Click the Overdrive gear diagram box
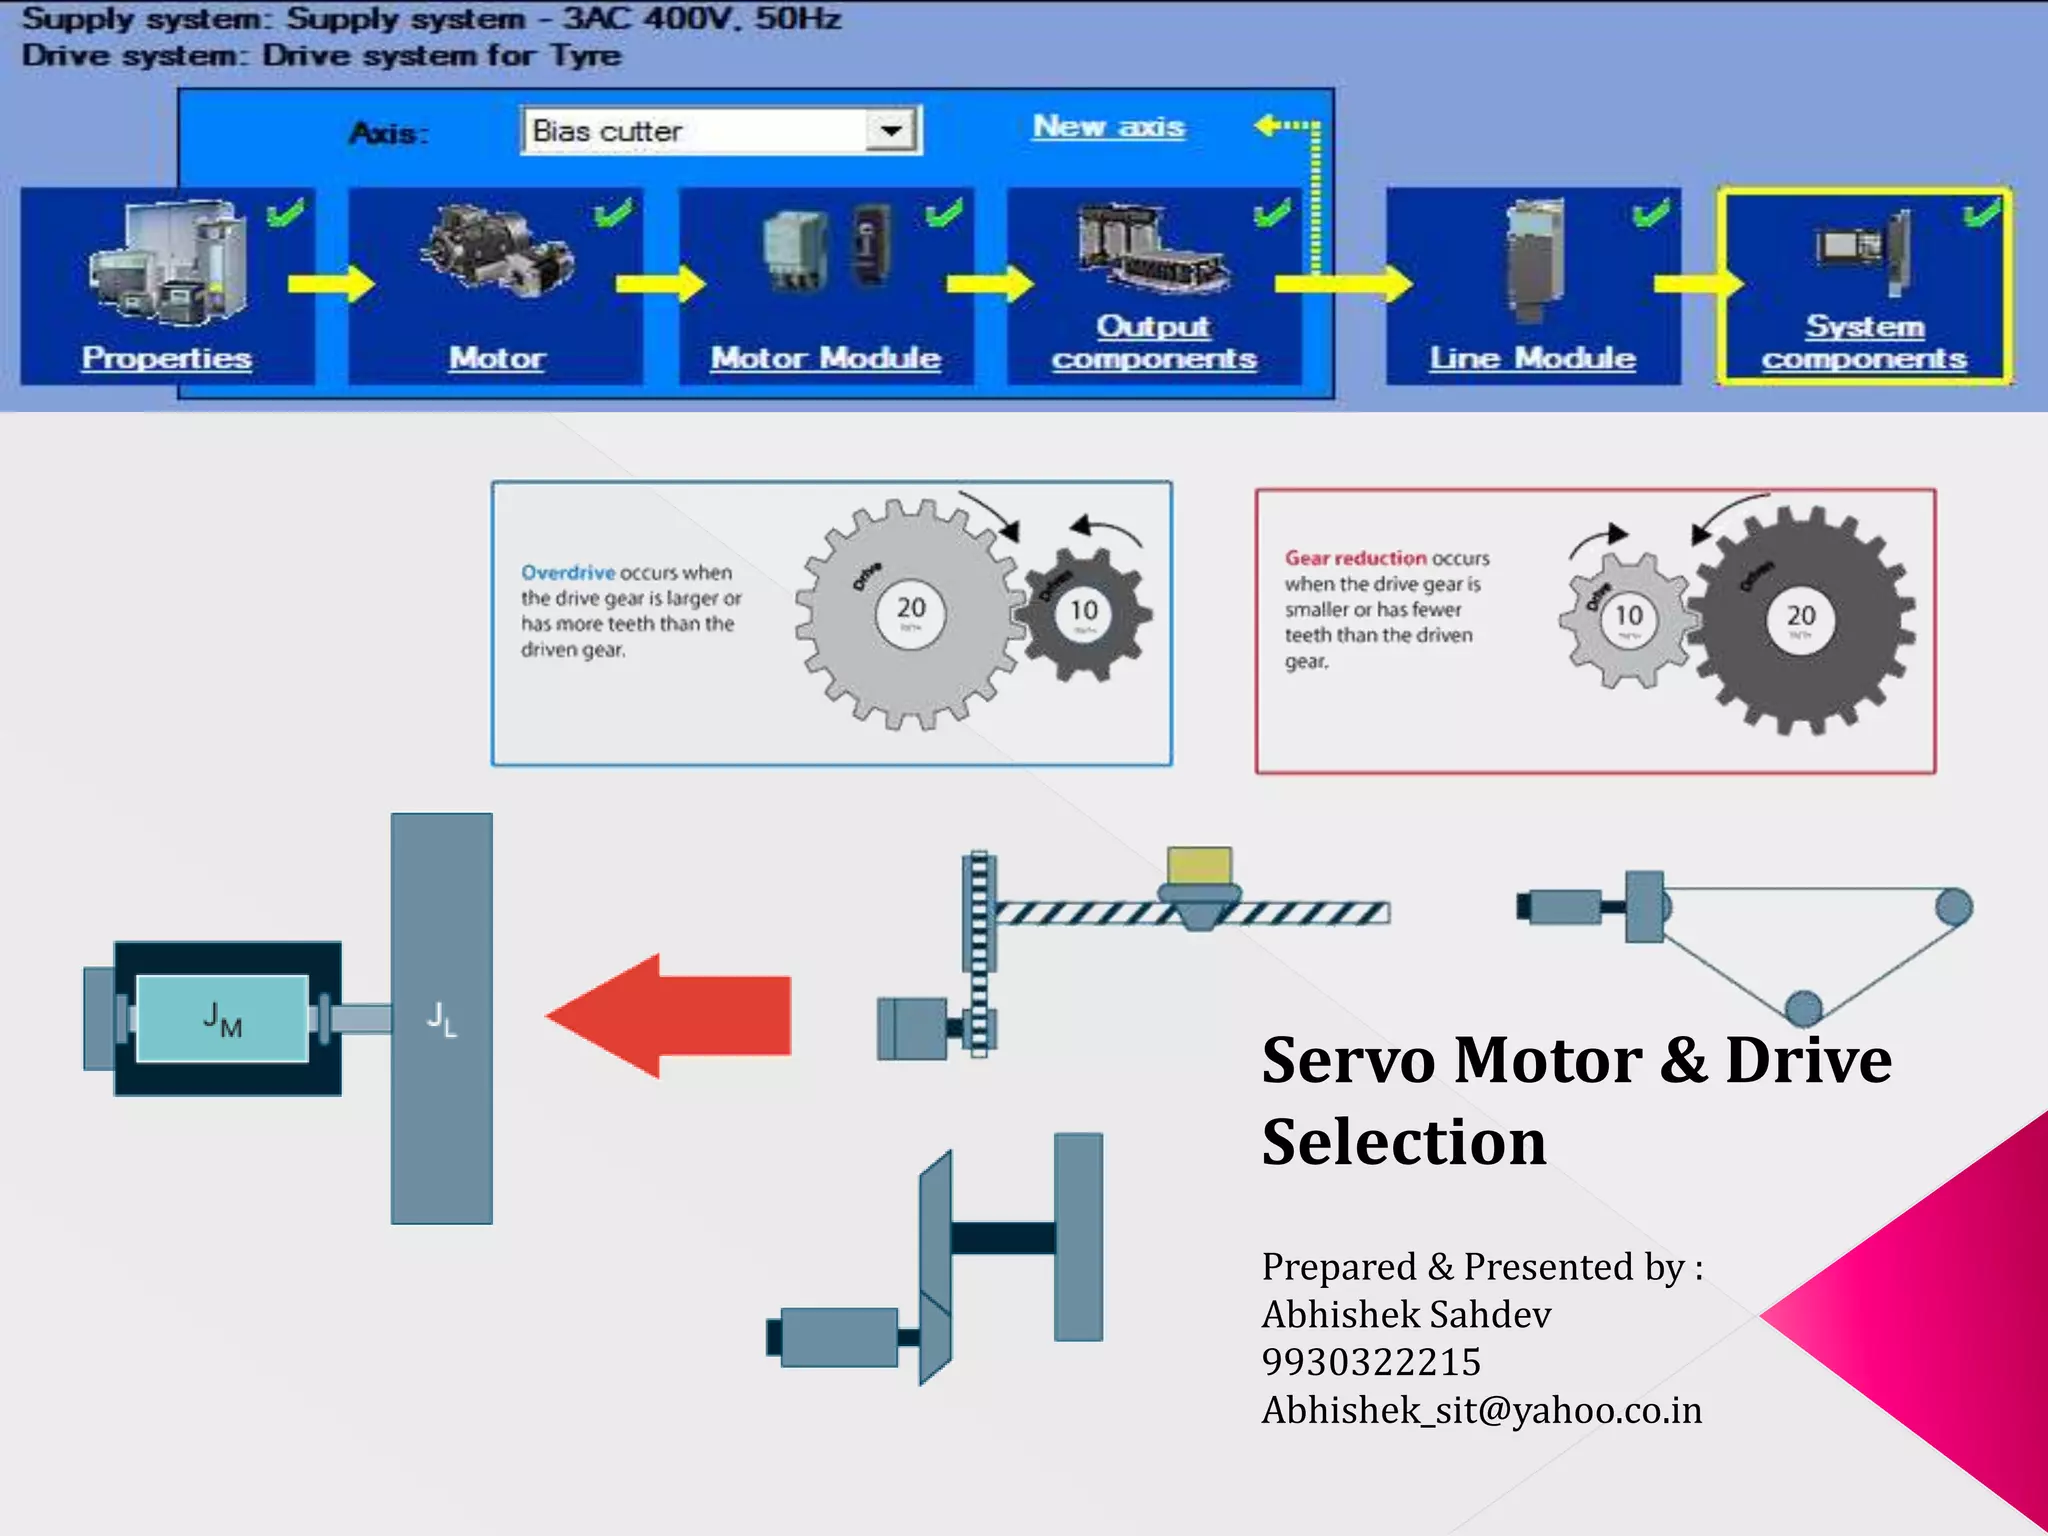Screen dimensions: 2048x1536 click(831, 624)
